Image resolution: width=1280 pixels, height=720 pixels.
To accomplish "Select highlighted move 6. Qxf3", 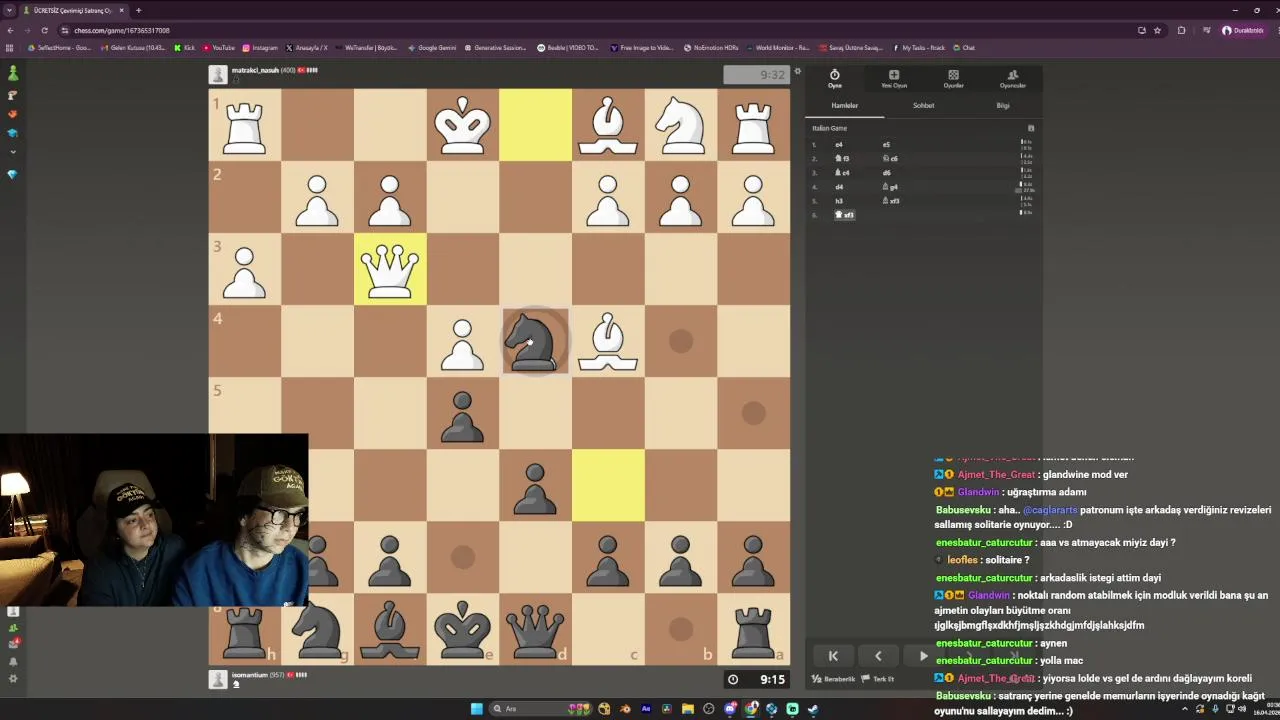I will pos(845,215).
